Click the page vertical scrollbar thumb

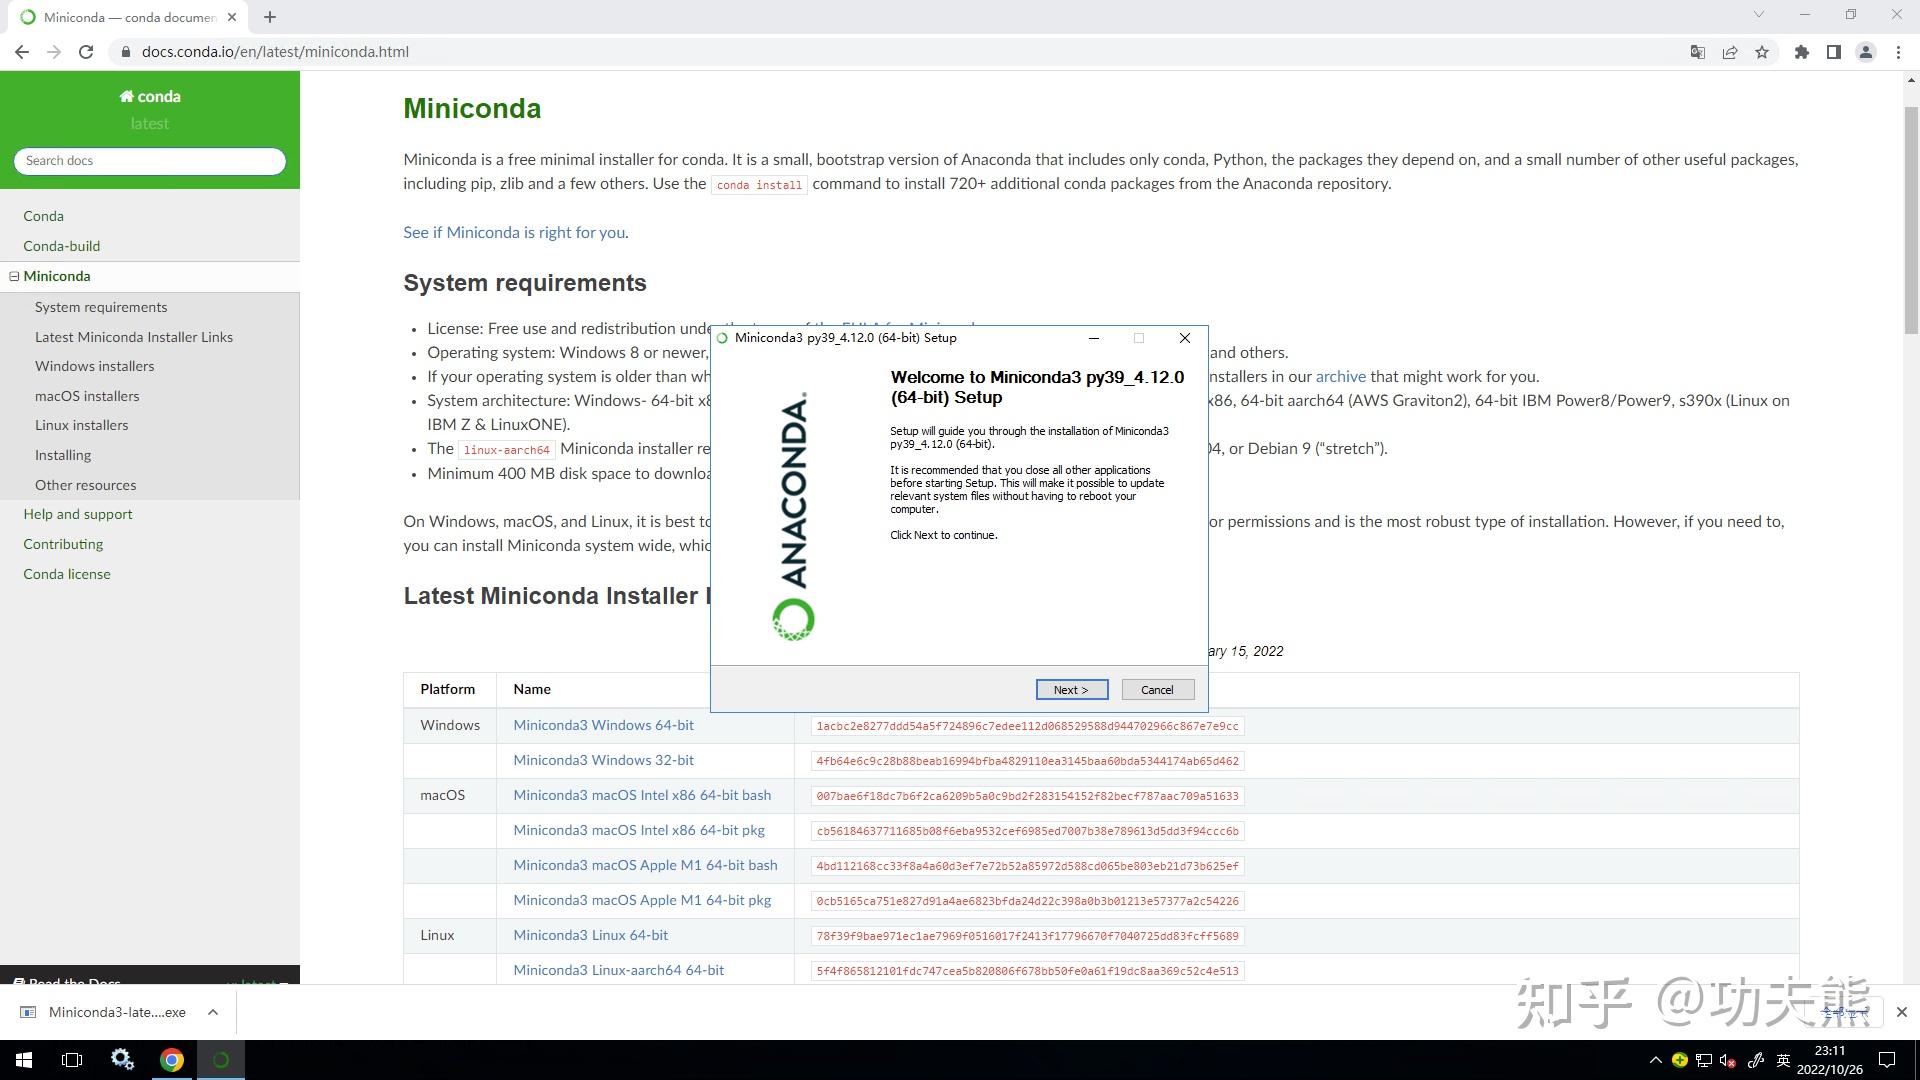click(1911, 220)
